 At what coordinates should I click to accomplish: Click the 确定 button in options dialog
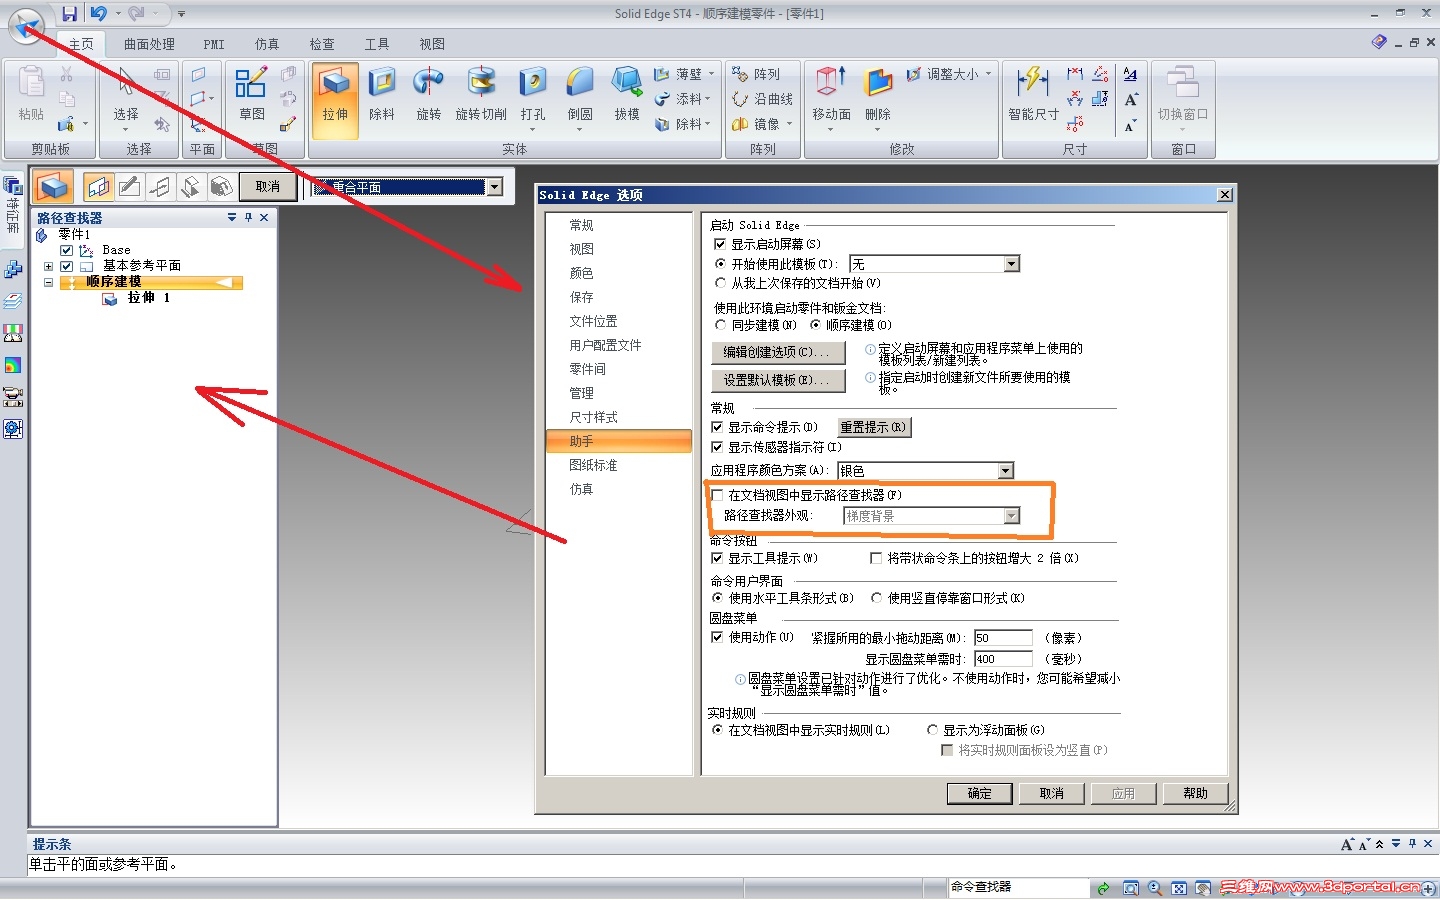980,793
